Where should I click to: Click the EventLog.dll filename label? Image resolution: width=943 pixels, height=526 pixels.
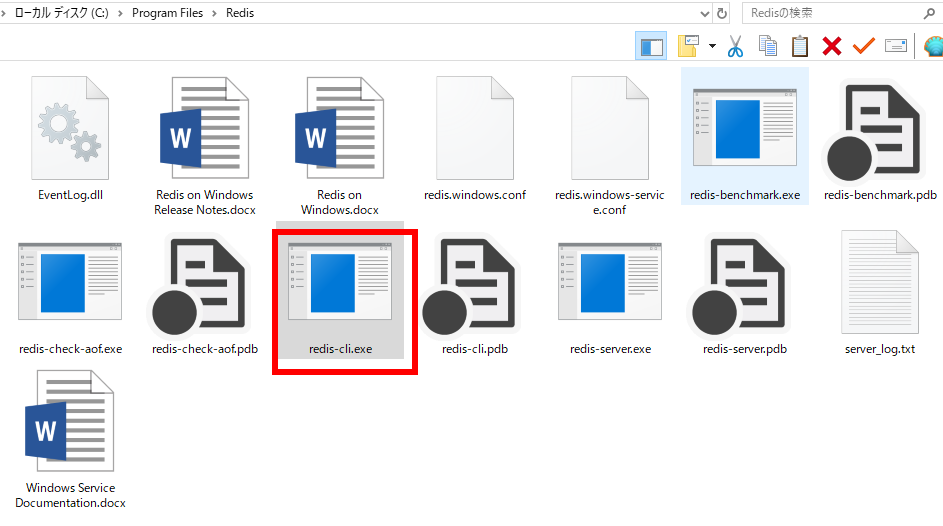(70, 195)
